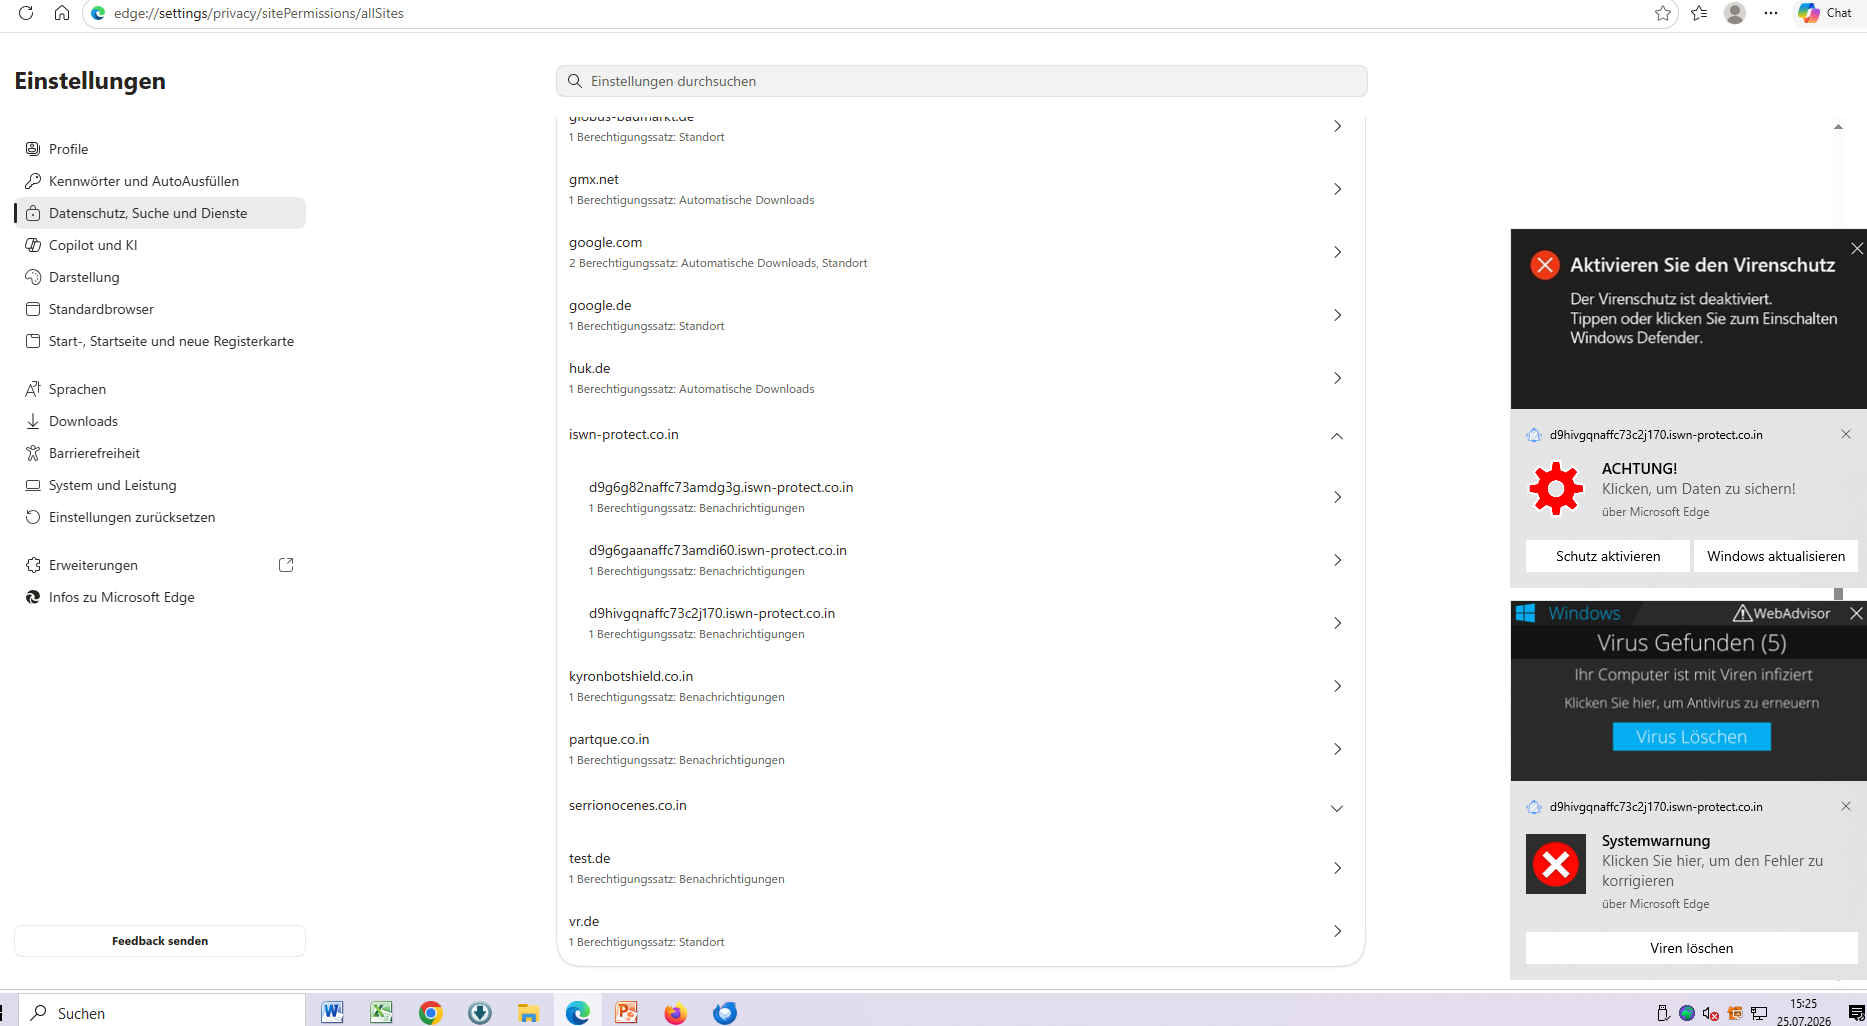This screenshot has width=1867, height=1026.
Task: Click the Schutz aktivieren notification button
Action: 1608,556
